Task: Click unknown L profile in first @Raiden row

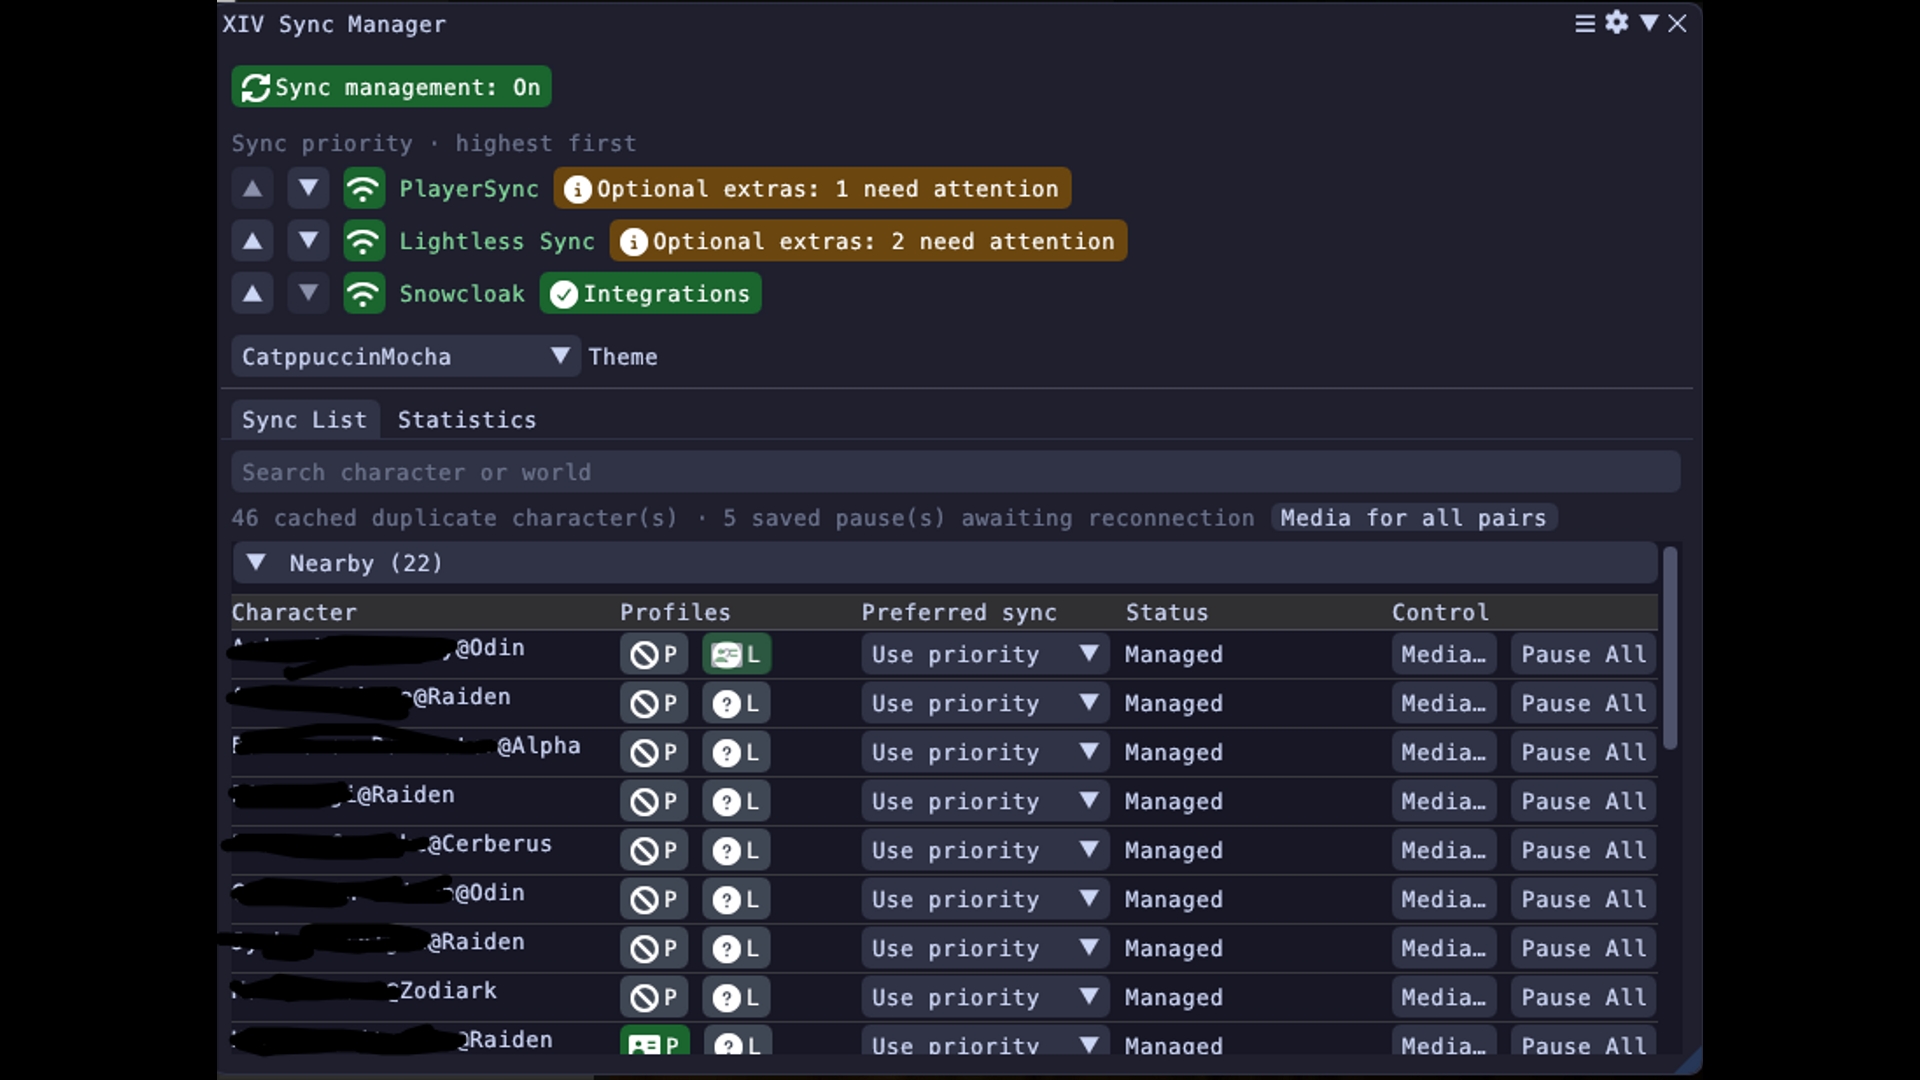Action: (x=736, y=703)
